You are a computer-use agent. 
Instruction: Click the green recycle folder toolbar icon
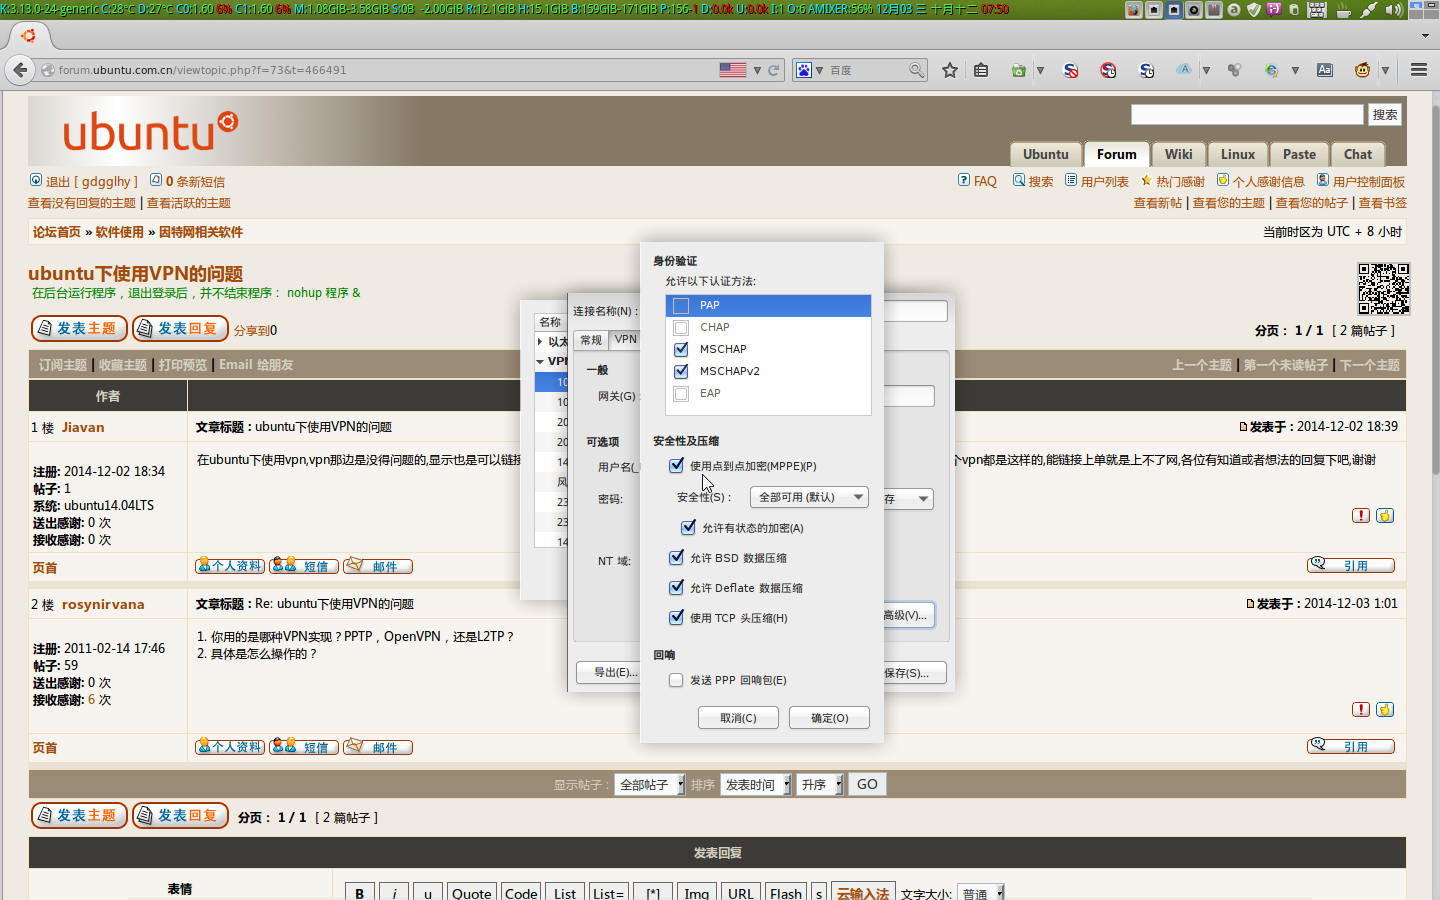click(1018, 70)
